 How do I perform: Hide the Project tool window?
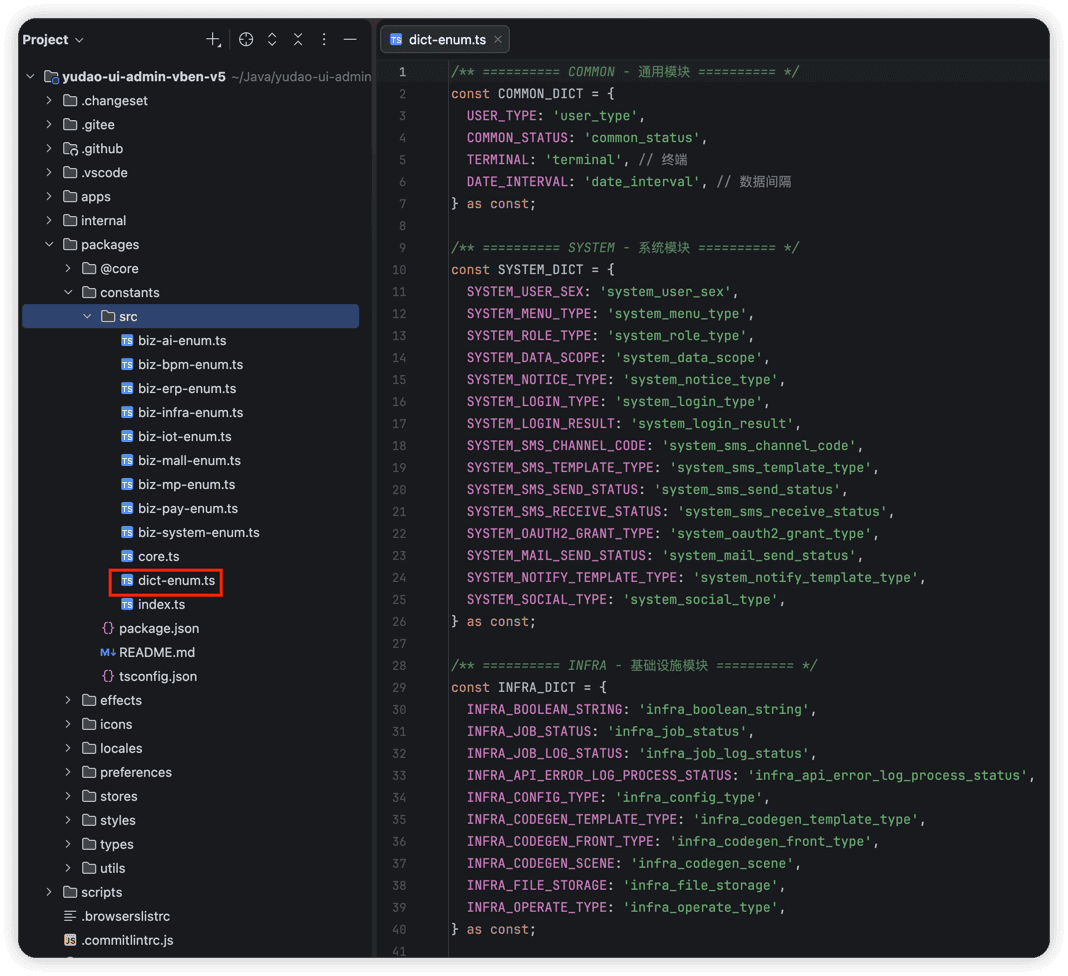coord(350,40)
